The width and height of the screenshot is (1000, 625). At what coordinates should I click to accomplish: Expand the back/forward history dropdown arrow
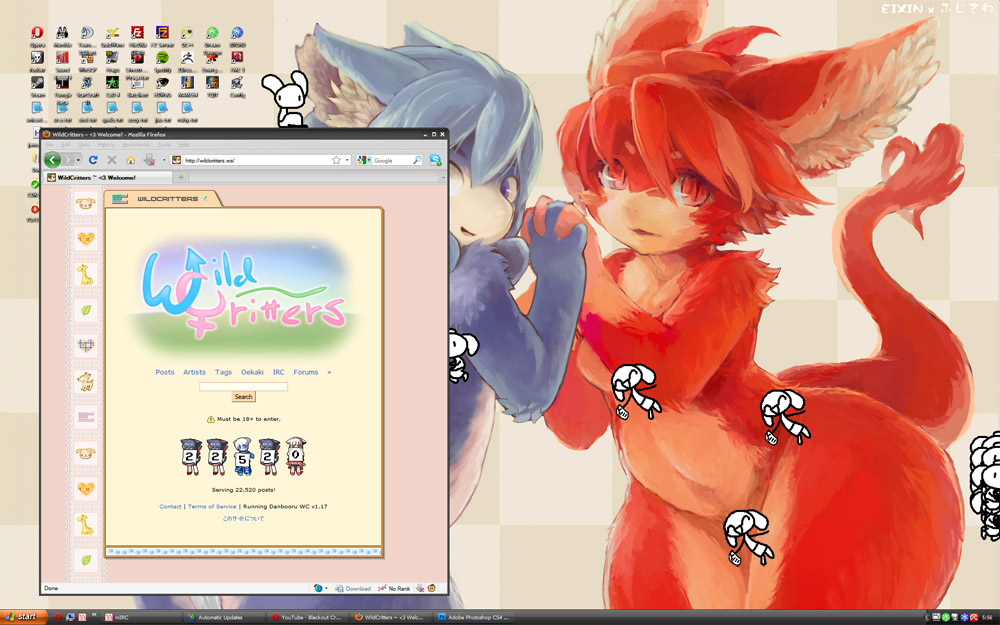pyautogui.click(x=79, y=160)
